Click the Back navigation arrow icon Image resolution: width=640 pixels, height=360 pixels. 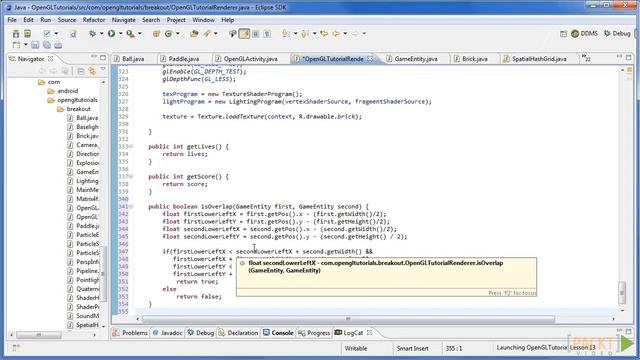(x=336, y=34)
